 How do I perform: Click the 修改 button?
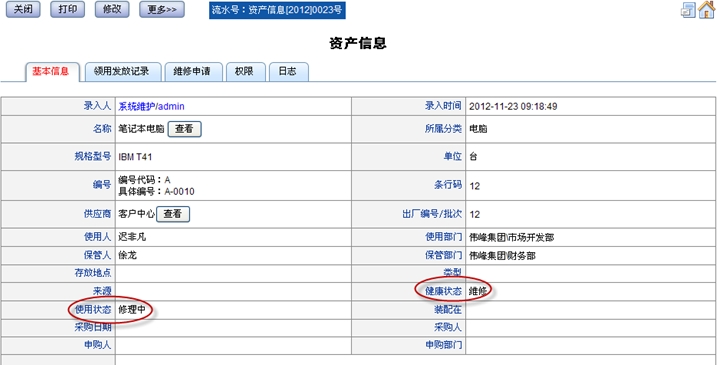coord(112,9)
